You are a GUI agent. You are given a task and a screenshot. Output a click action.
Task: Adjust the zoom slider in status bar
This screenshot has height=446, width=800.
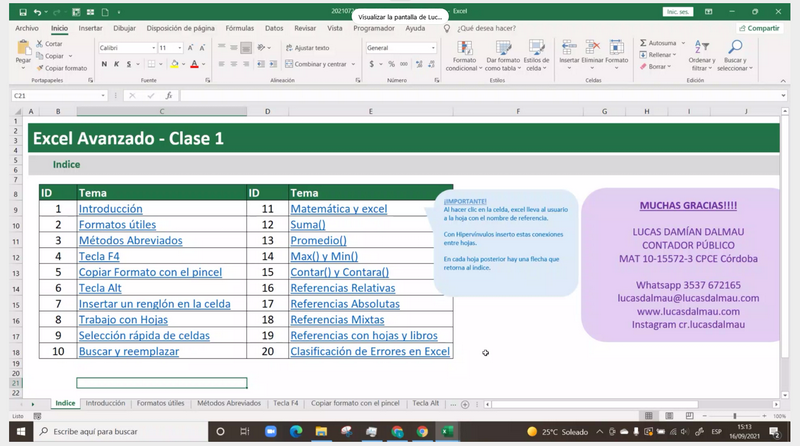pyautogui.click(x=735, y=416)
